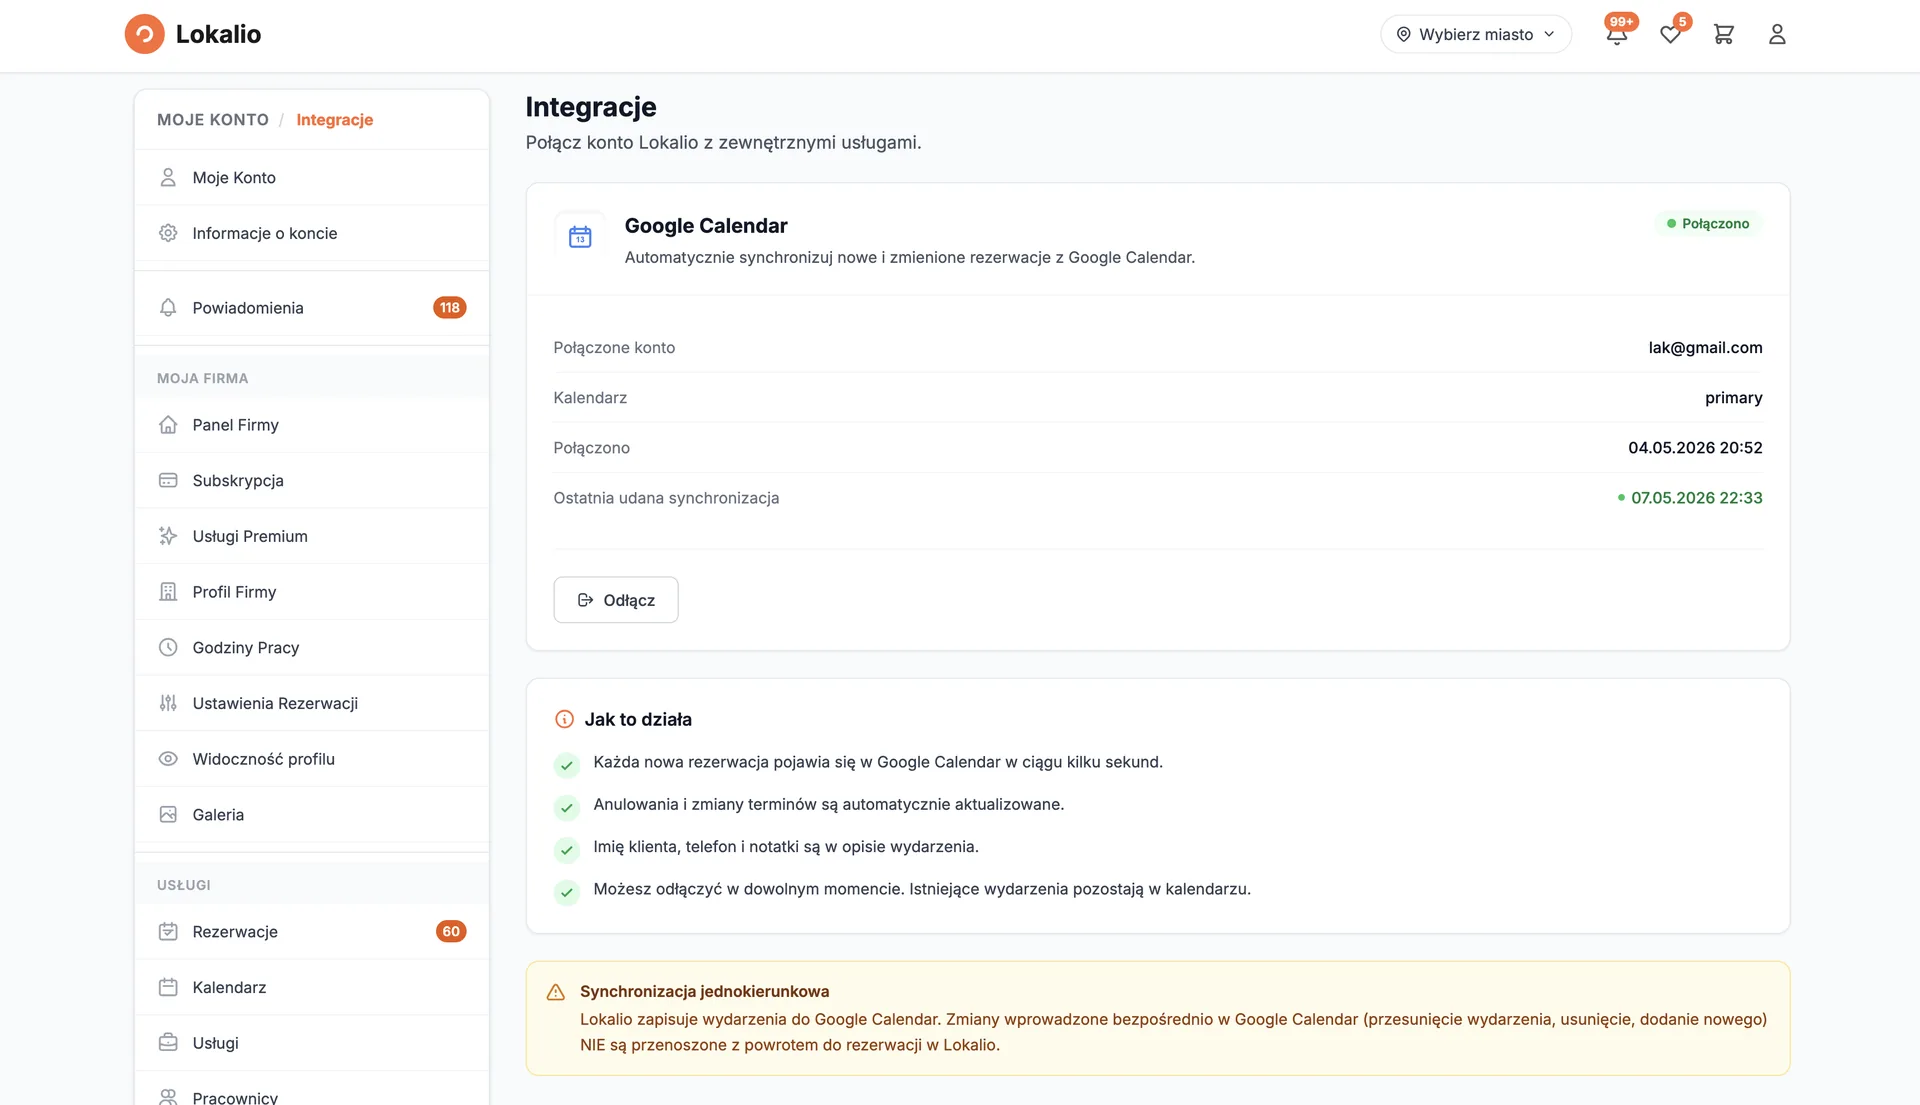The width and height of the screenshot is (1920, 1105).
Task: Click the eye icon beside Widoczność profilu
Action: click(x=168, y=759)
